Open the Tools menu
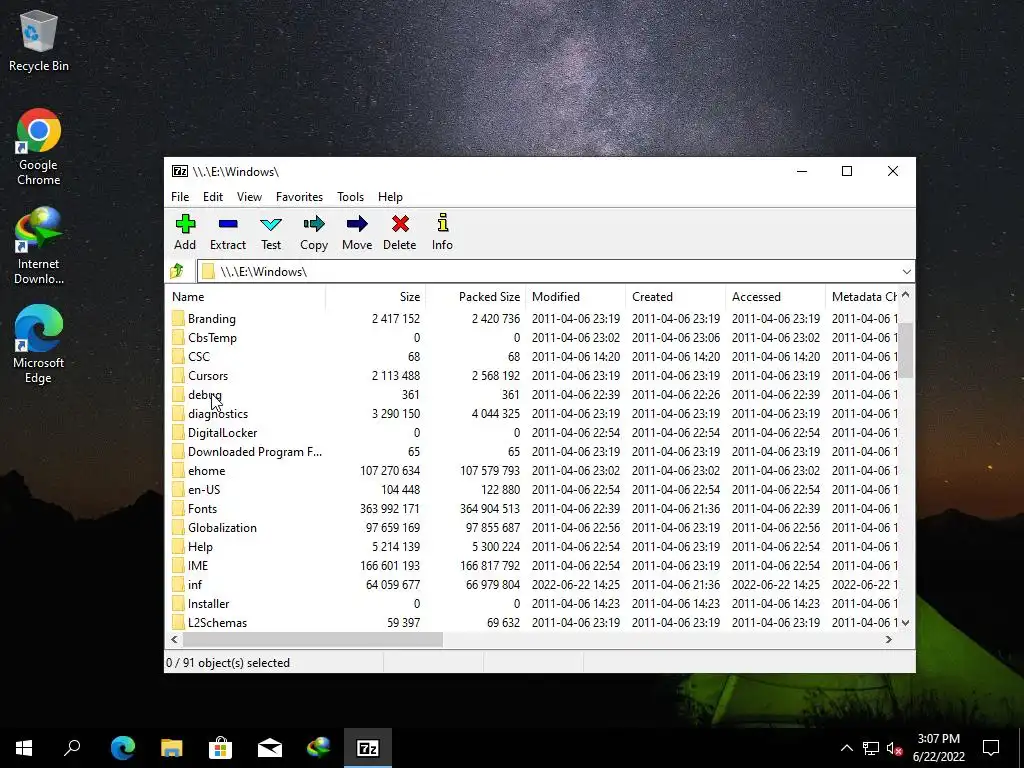 point(350,197)
